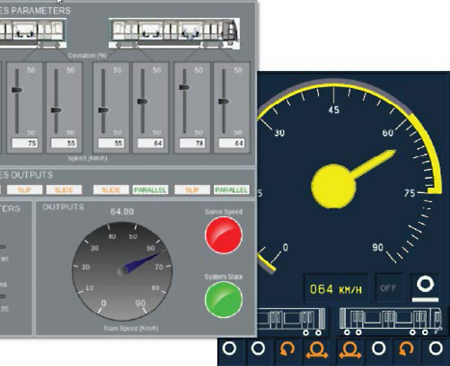Click the first orange SLIP output label
The height and width of the screenshot is (366, 450).
[25, 190]
